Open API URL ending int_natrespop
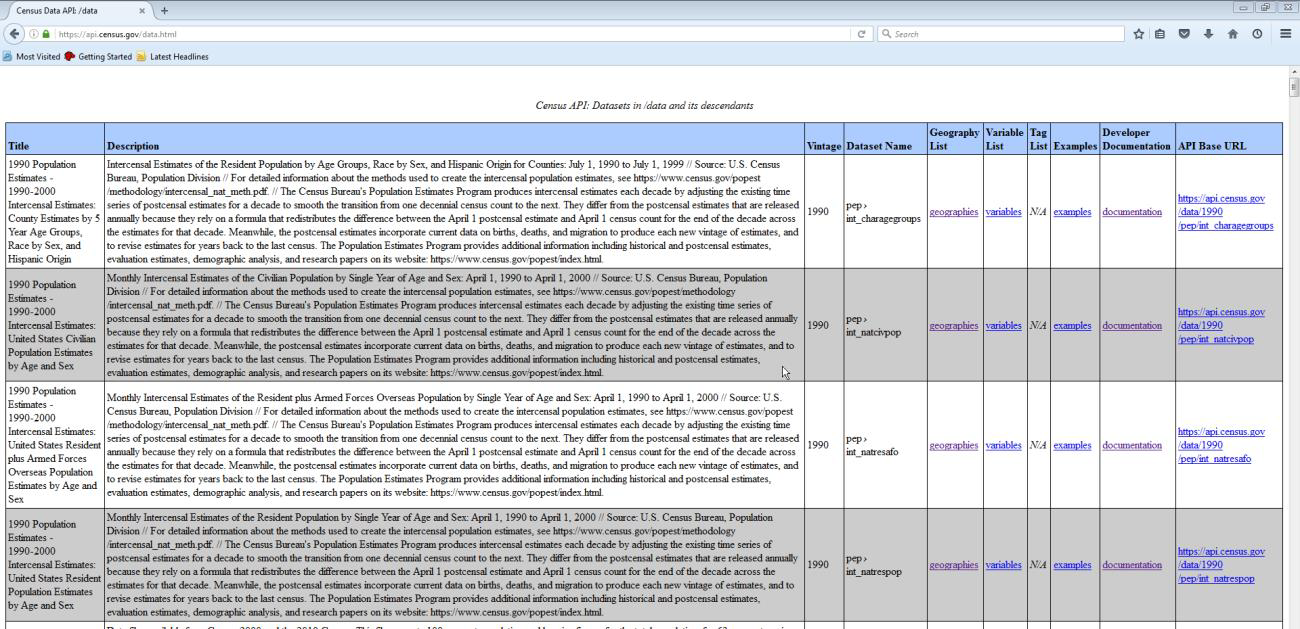 click(x=1221, y=565)
